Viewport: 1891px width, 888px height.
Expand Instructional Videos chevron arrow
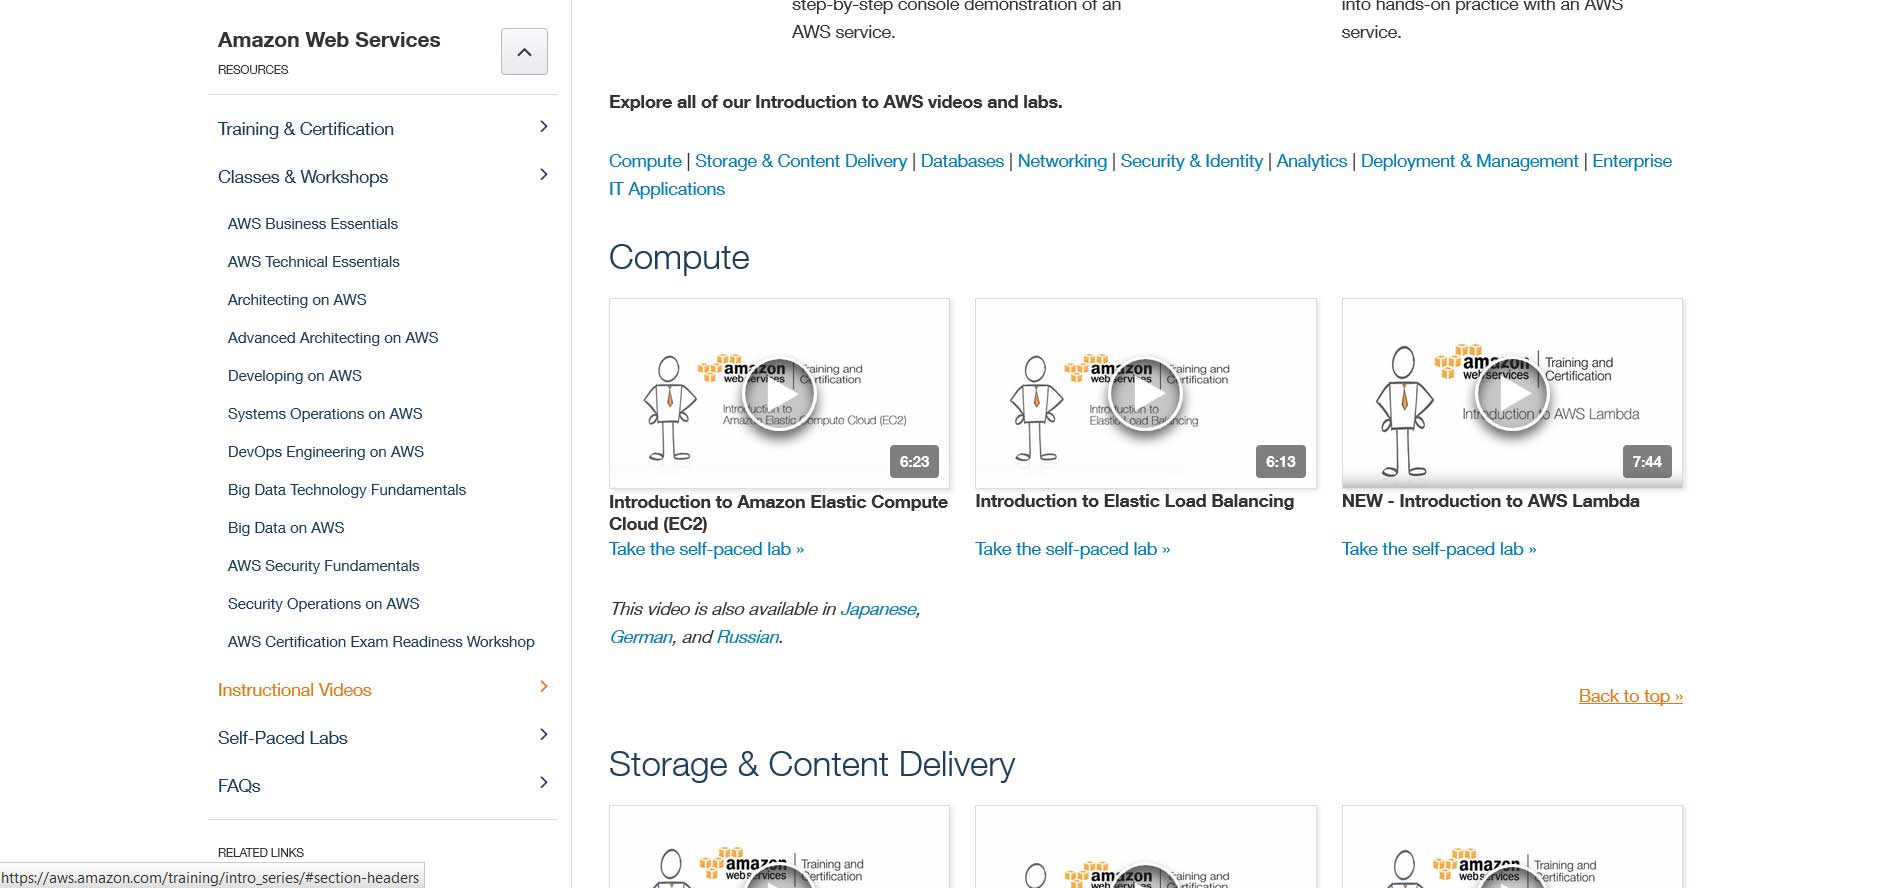pyautogui.click(x=544, y=687)
